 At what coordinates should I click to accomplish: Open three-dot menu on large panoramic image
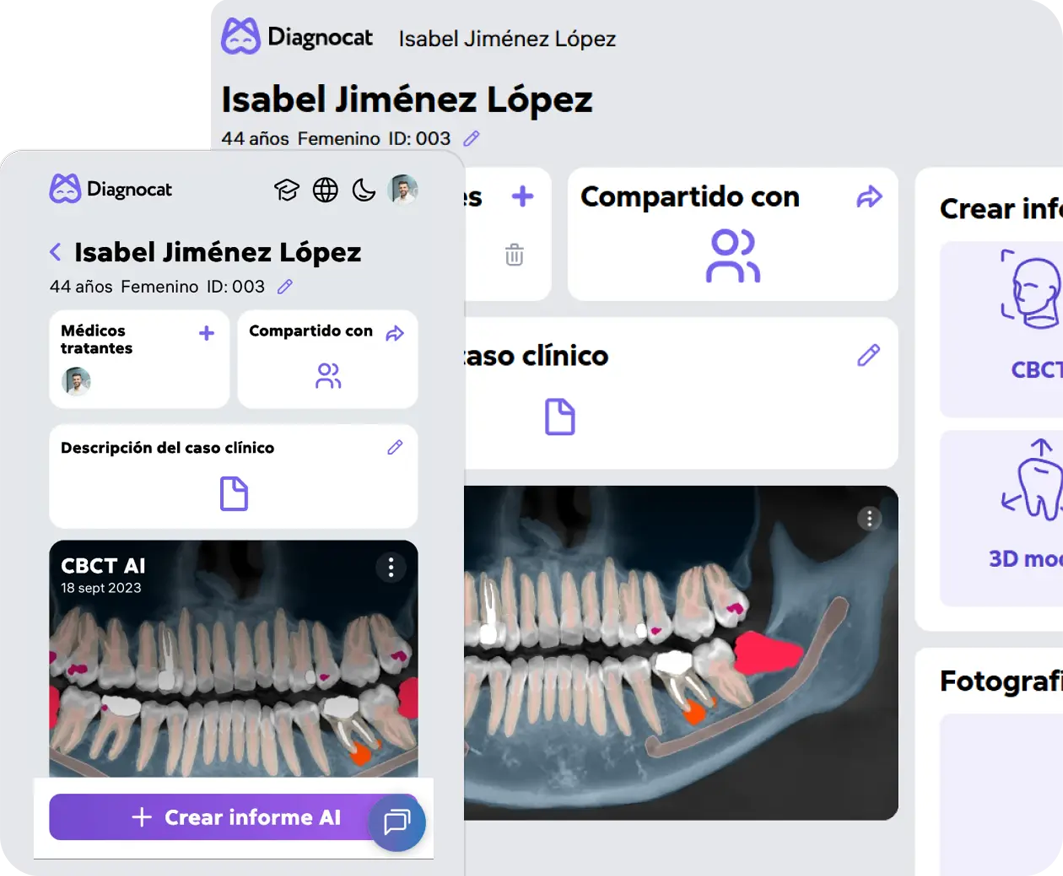click(x=869, y=518)
